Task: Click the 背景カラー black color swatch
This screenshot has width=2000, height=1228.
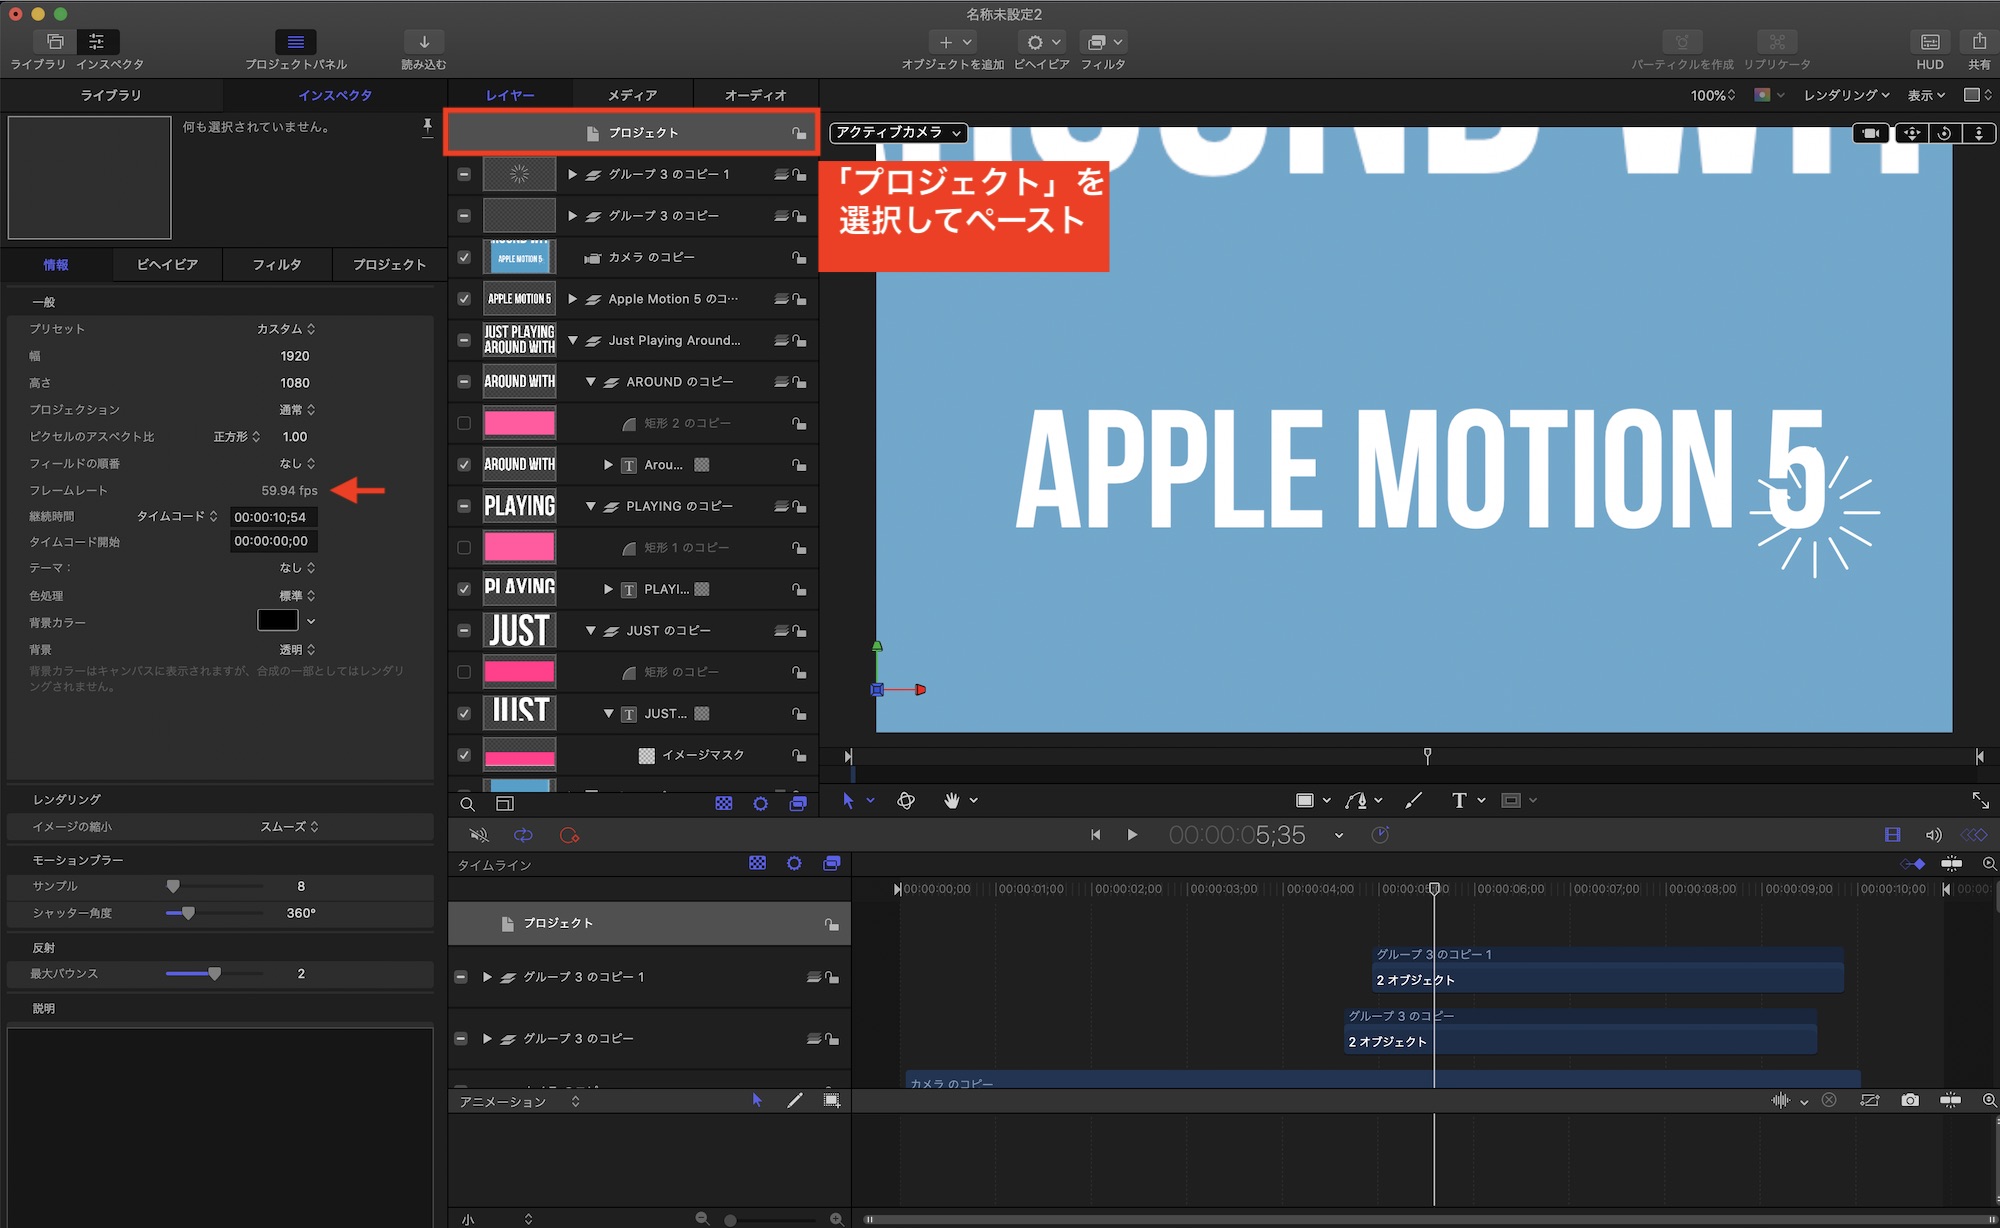Action: pos(277,621)
